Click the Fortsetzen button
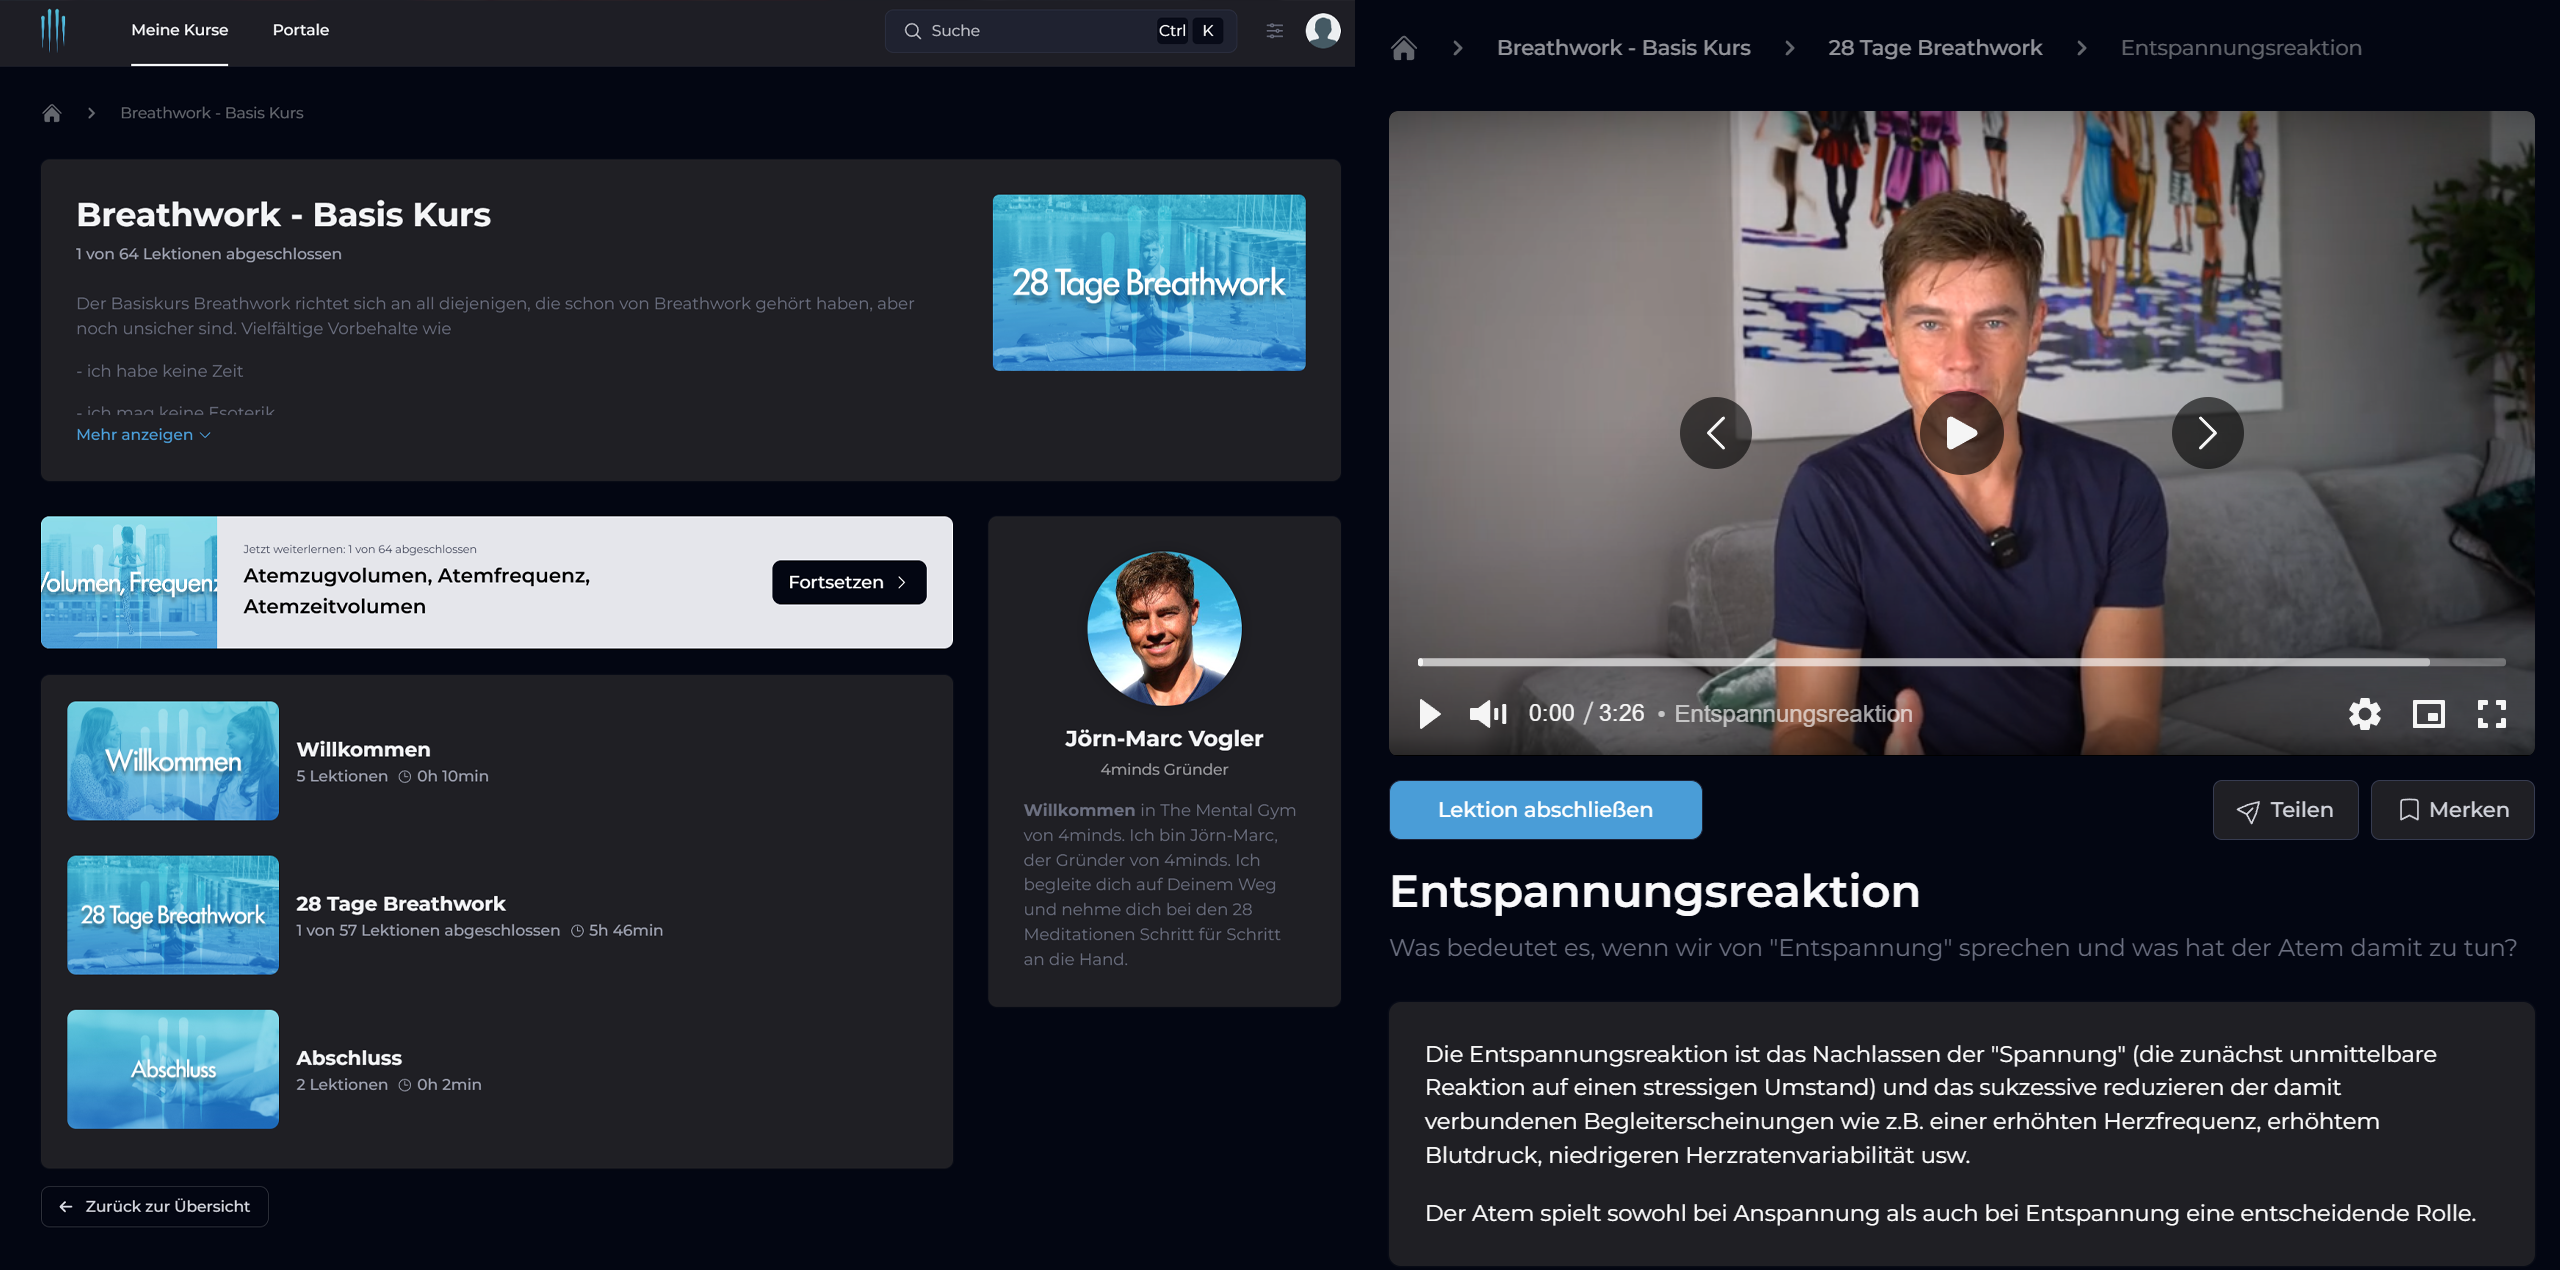This screenshot has height=1270, width=2560. click(x=848, y=582)
